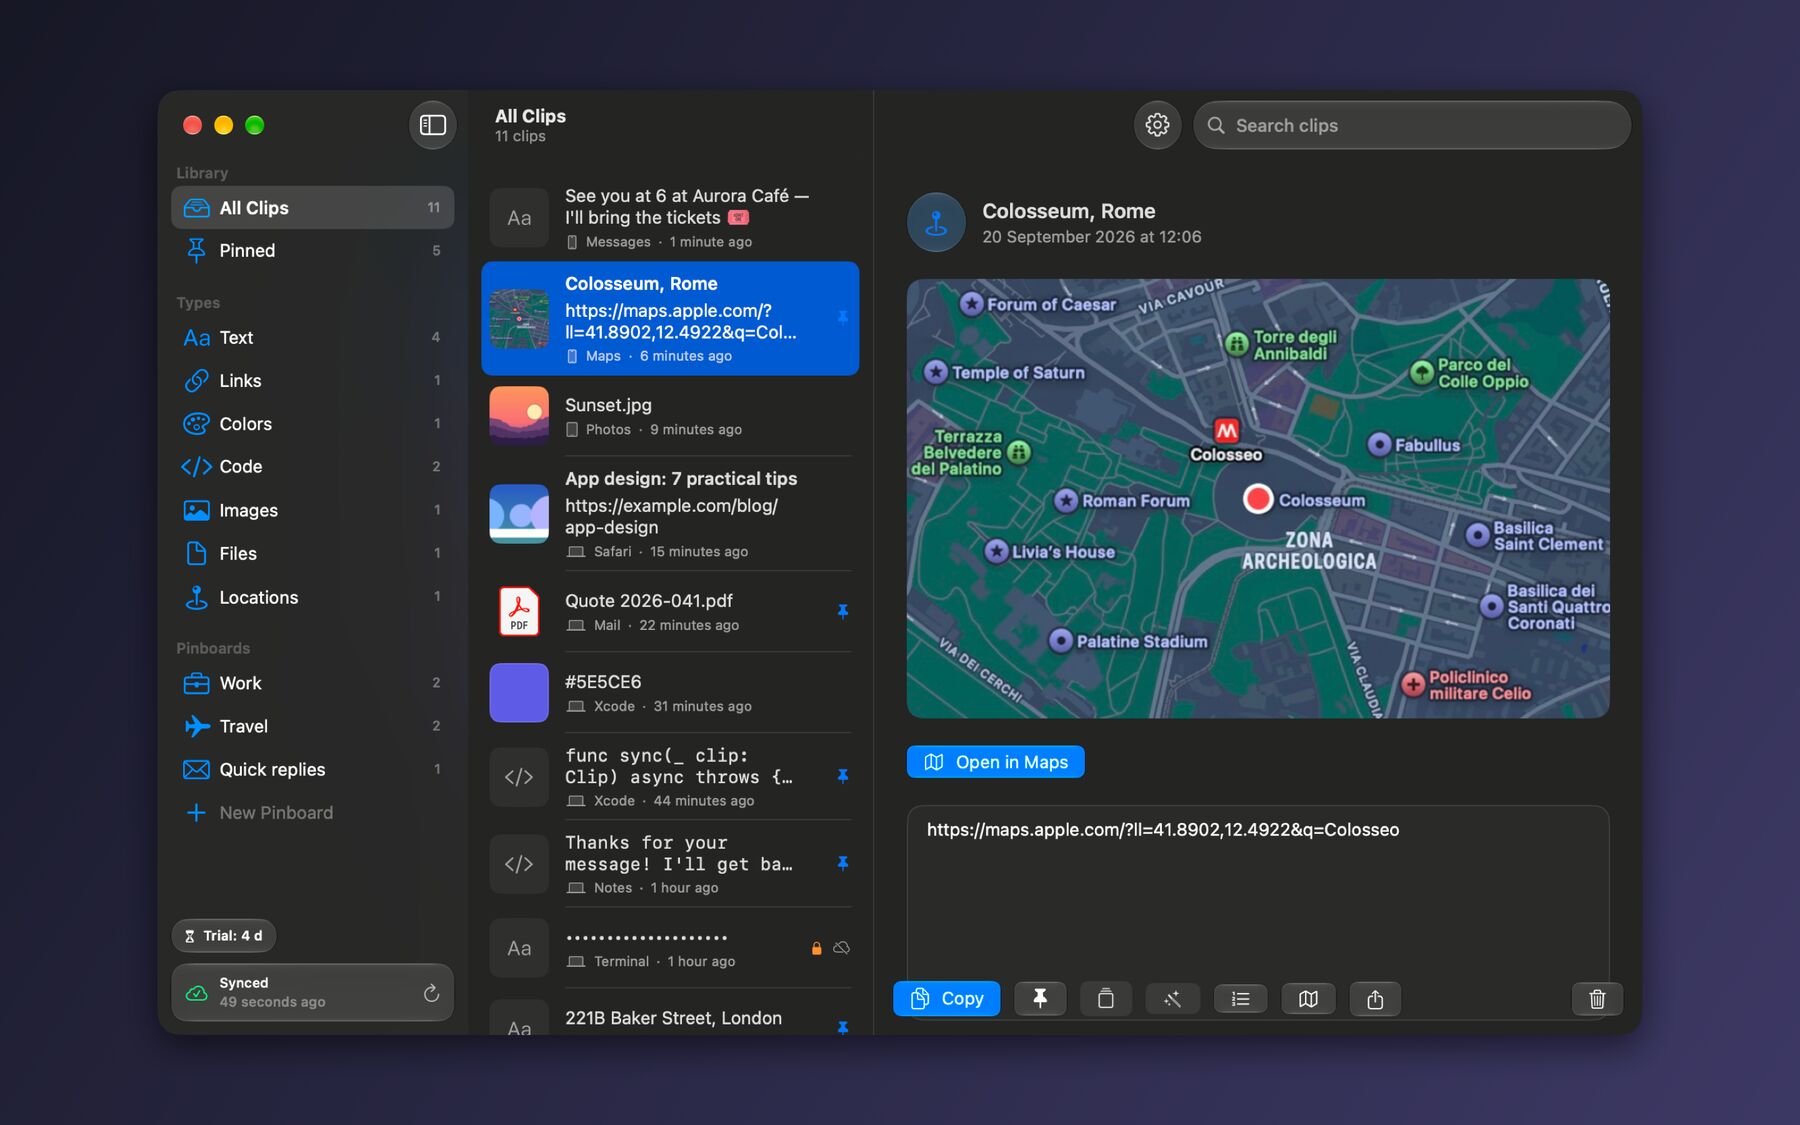
Task: Open the Files type filter
Action: [313, 554]
